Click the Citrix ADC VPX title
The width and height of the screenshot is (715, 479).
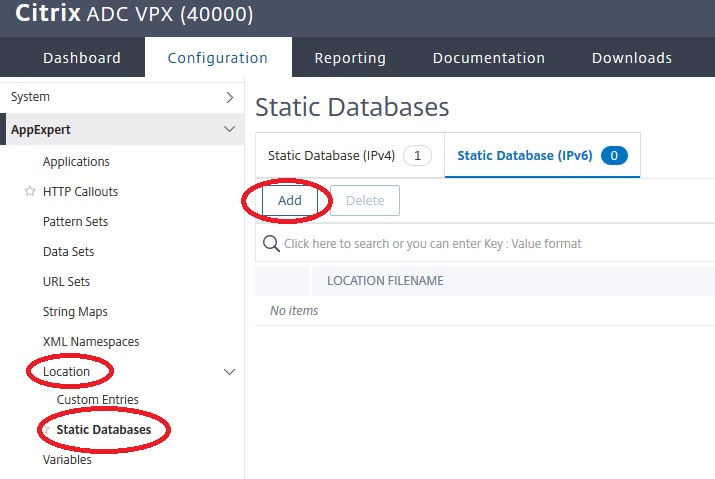click(134, 14)
